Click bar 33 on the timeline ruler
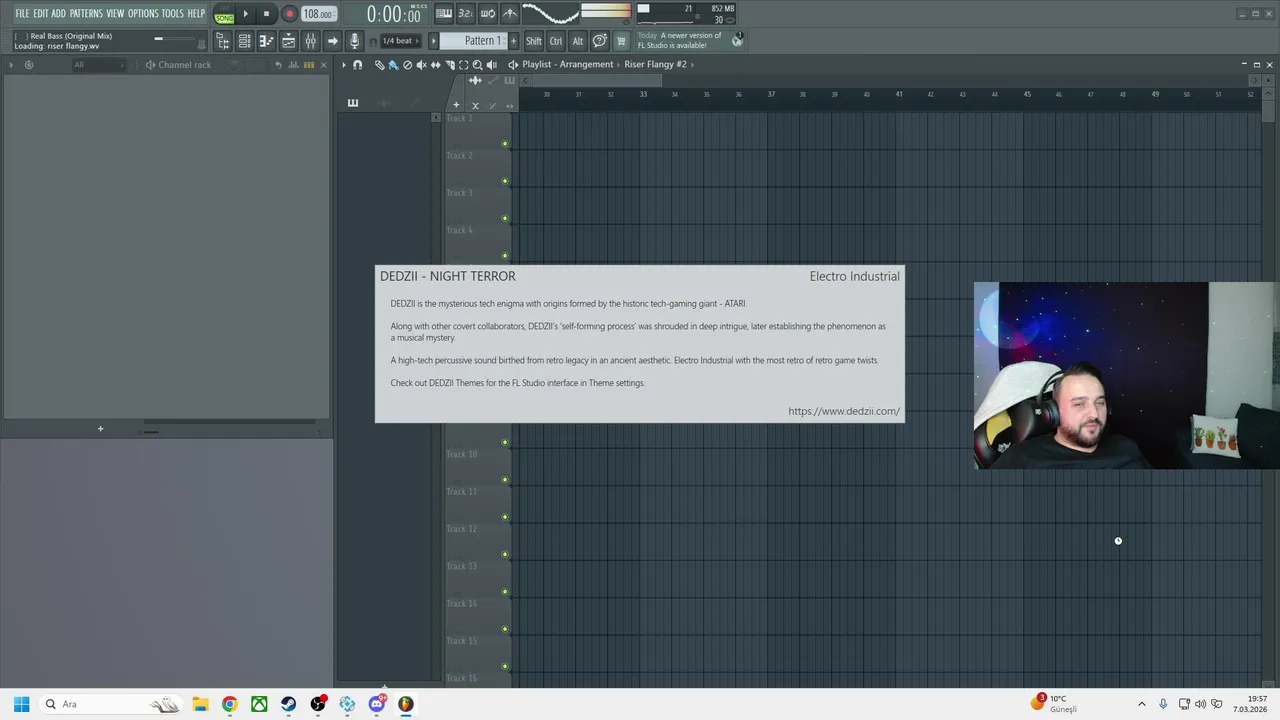The width and height of the screenshot is (1280, 720). [643, 94]
